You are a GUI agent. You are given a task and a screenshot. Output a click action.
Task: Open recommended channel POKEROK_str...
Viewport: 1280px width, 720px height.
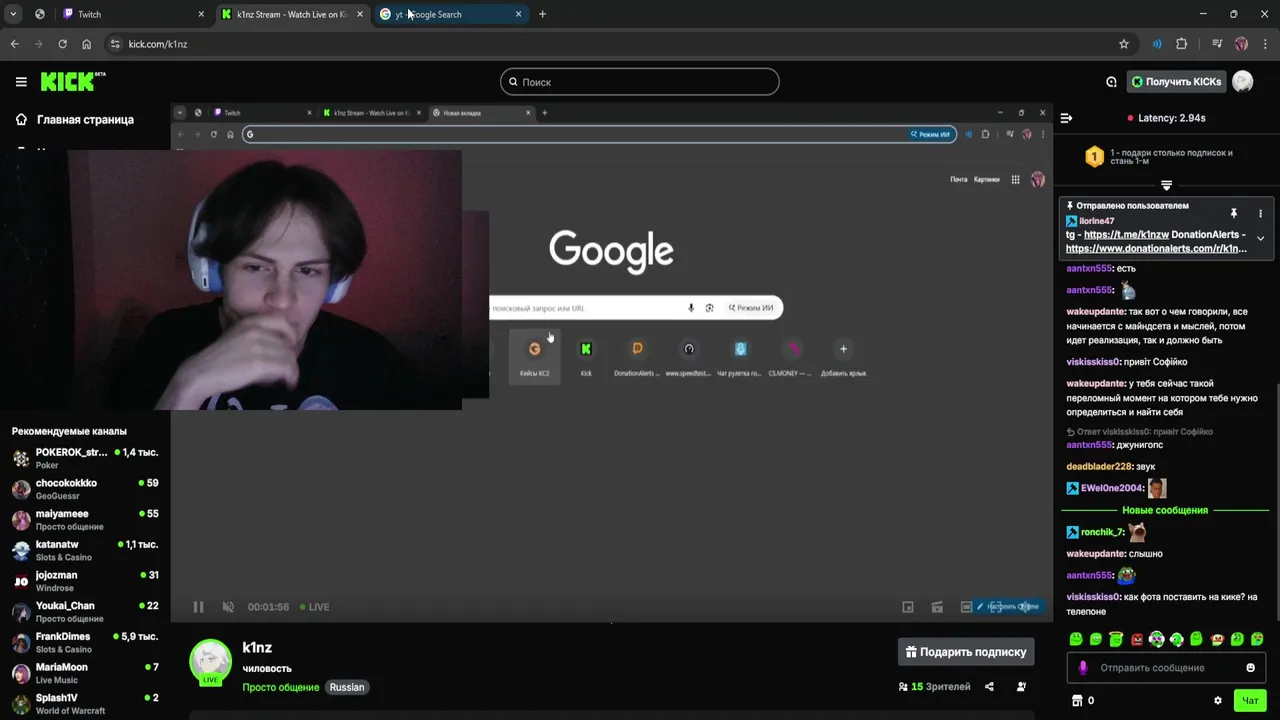click(85, 458)
